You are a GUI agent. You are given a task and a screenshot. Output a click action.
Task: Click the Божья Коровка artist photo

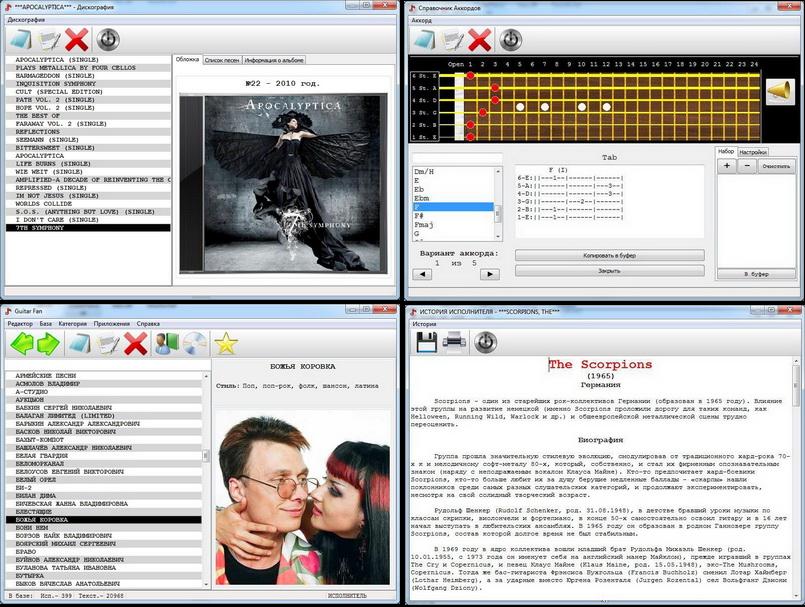click(x=302, y=497)
